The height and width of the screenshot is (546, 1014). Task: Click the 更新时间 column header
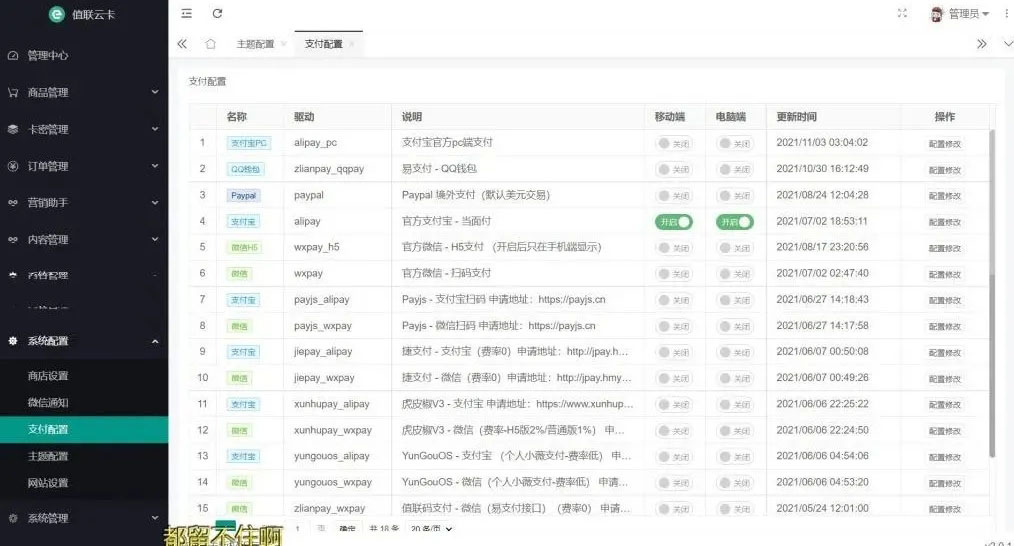click(x=796, y=117)
